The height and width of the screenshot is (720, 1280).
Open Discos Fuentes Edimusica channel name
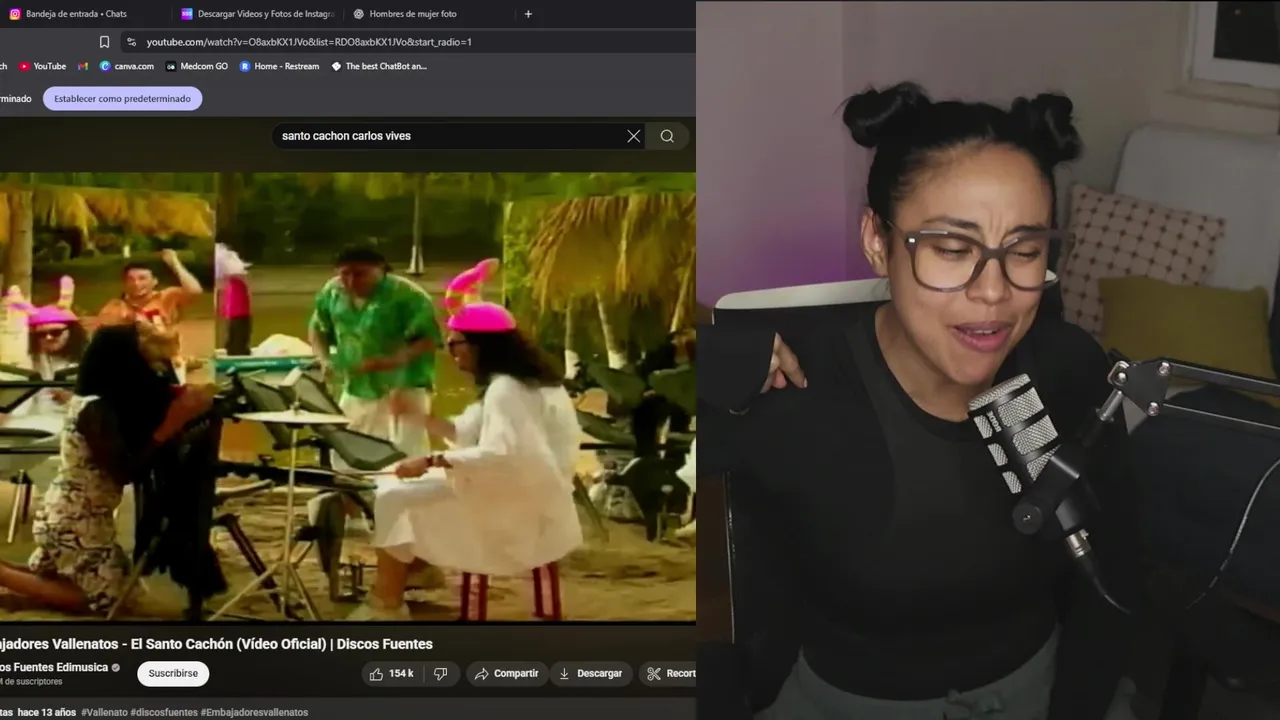[x=54, y=667]
